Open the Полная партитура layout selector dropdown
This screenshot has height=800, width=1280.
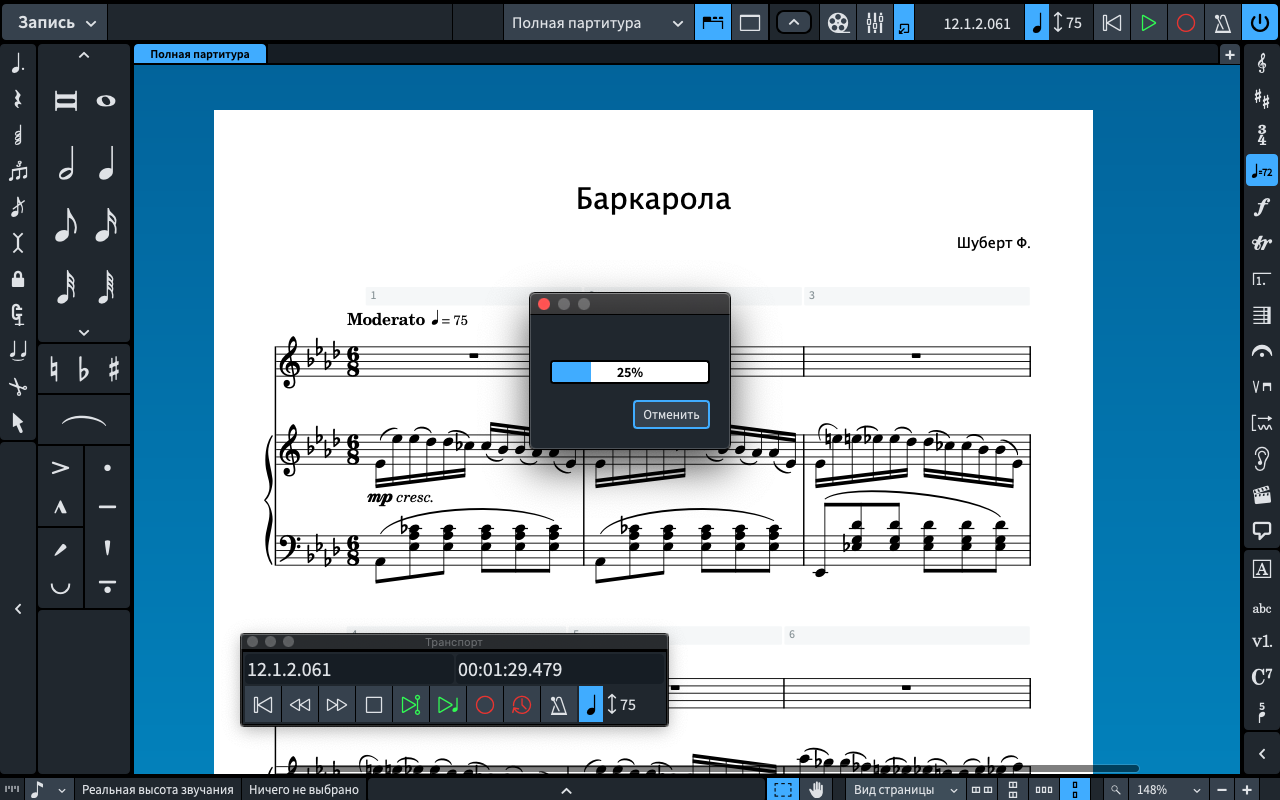click(599, 22)
